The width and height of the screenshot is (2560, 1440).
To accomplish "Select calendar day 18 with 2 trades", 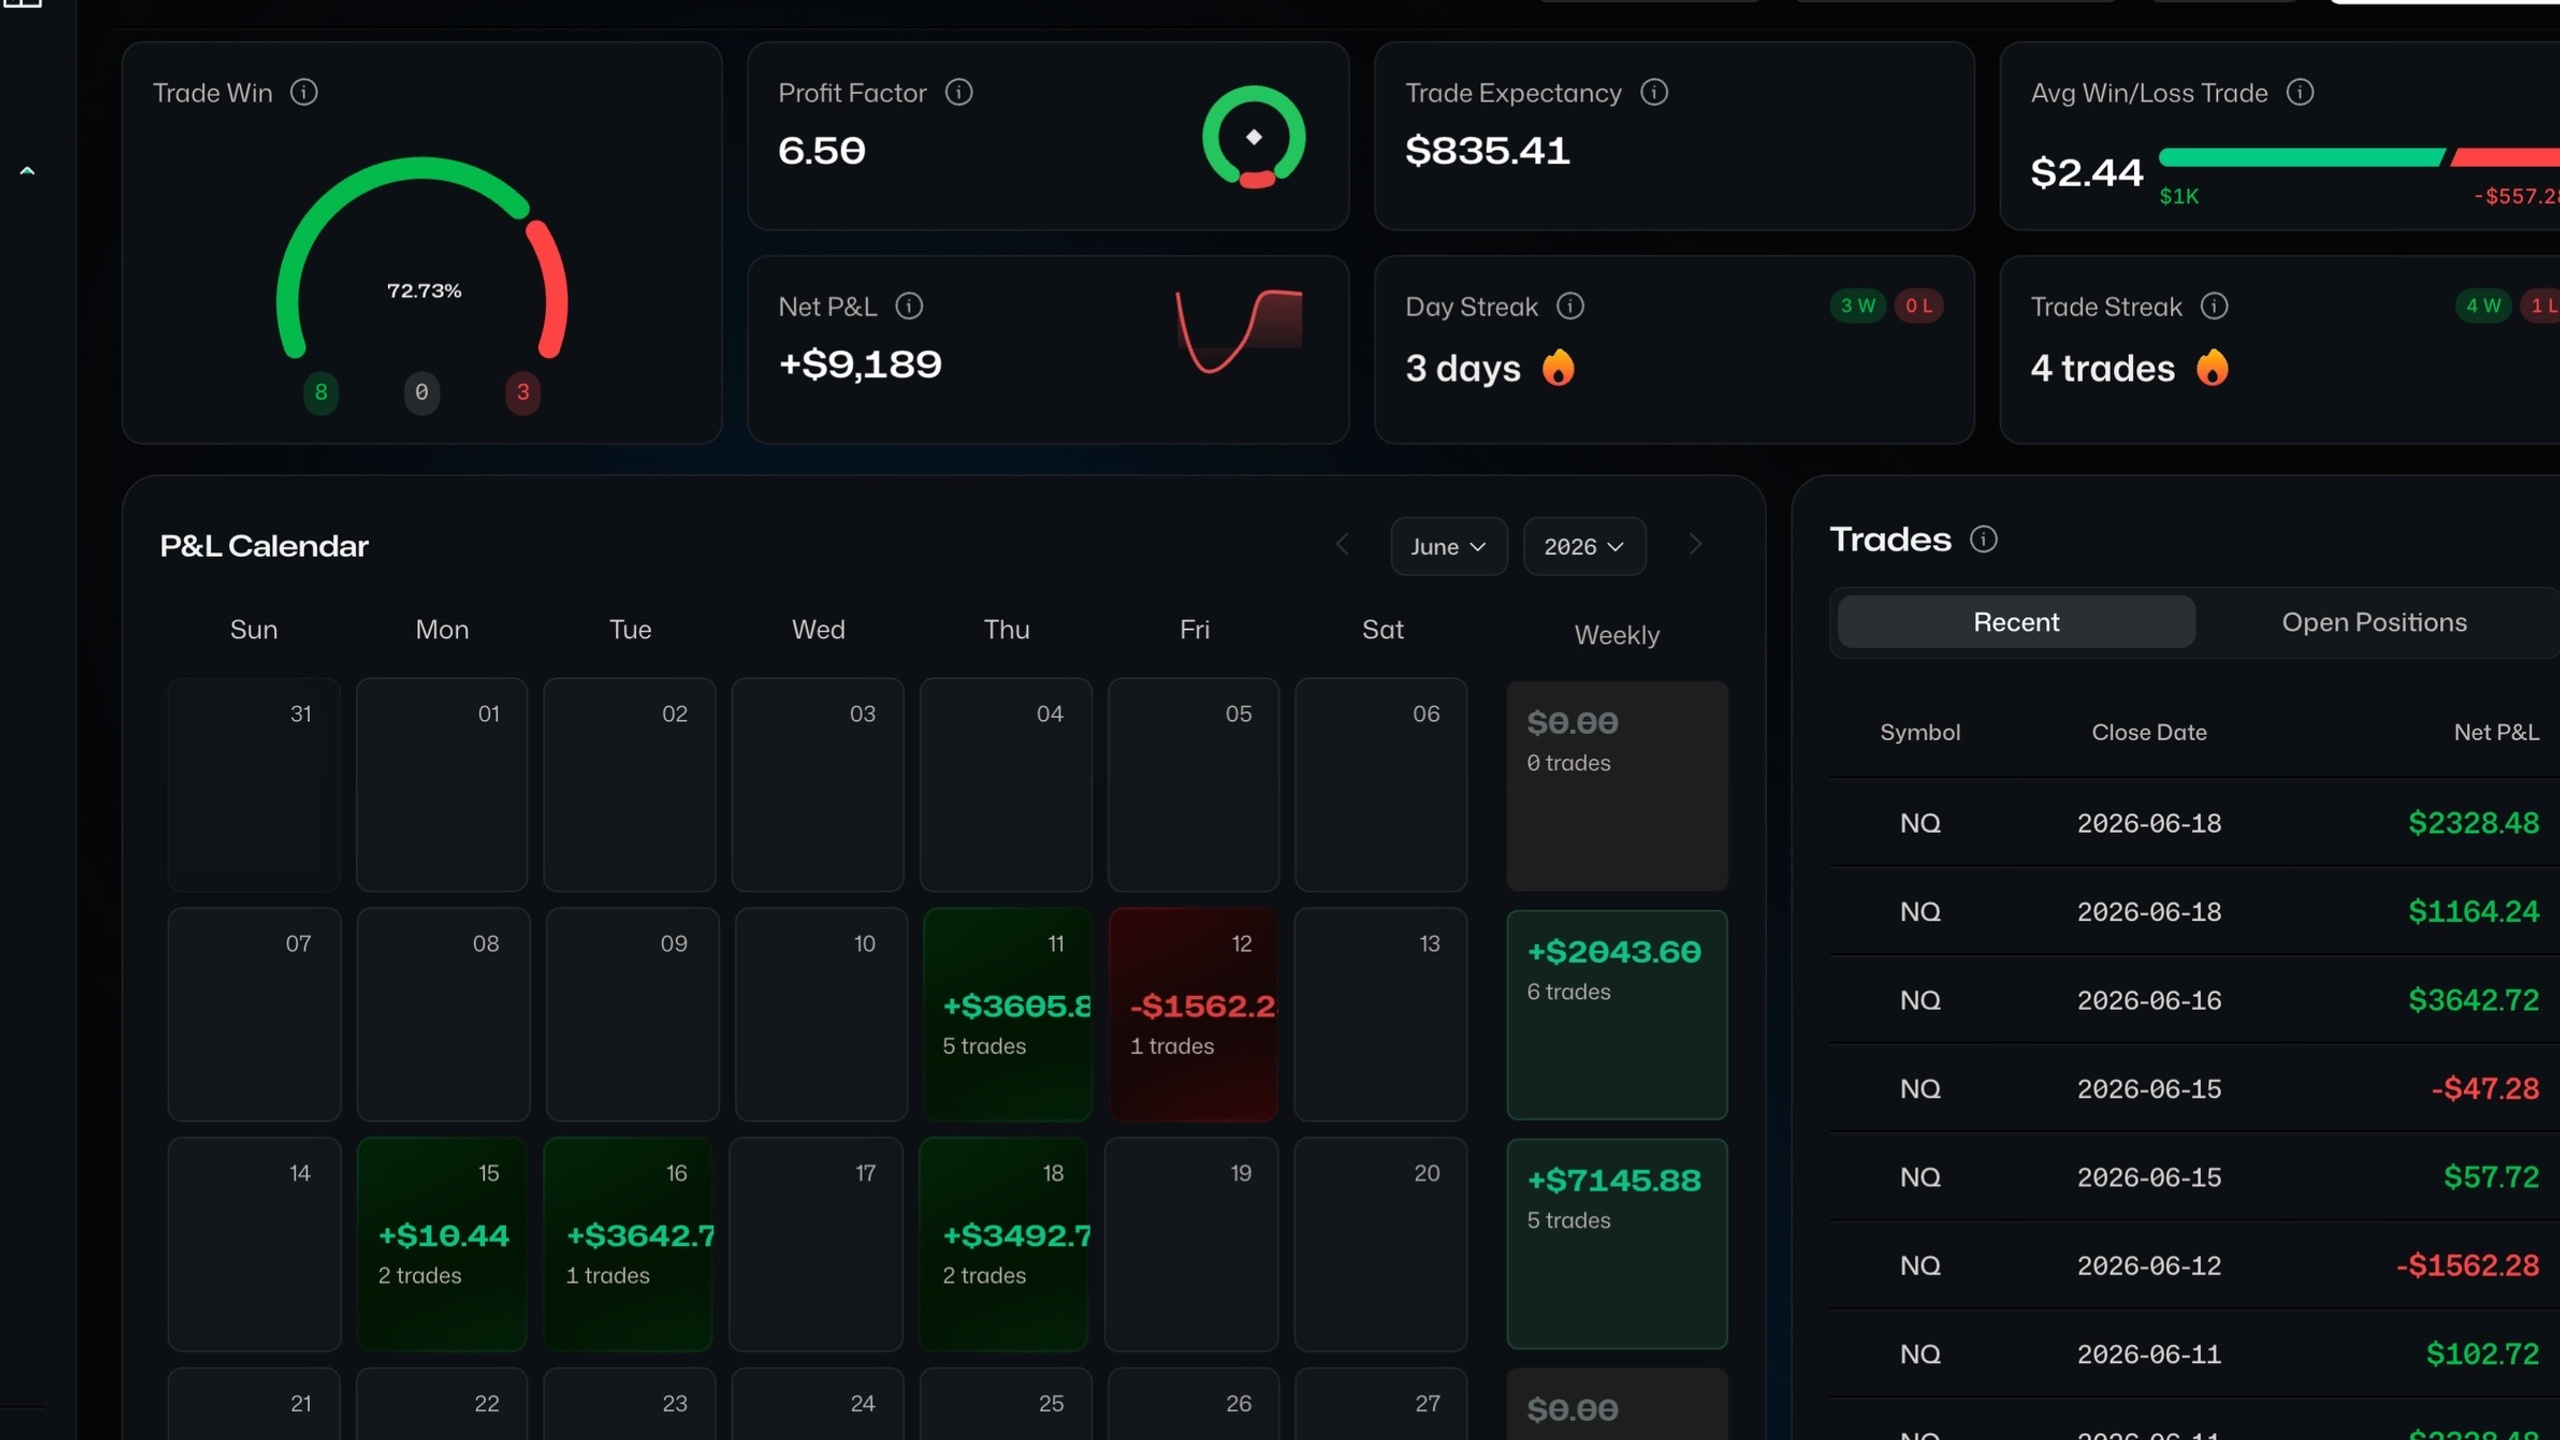I will (x=1004, y=1244).
